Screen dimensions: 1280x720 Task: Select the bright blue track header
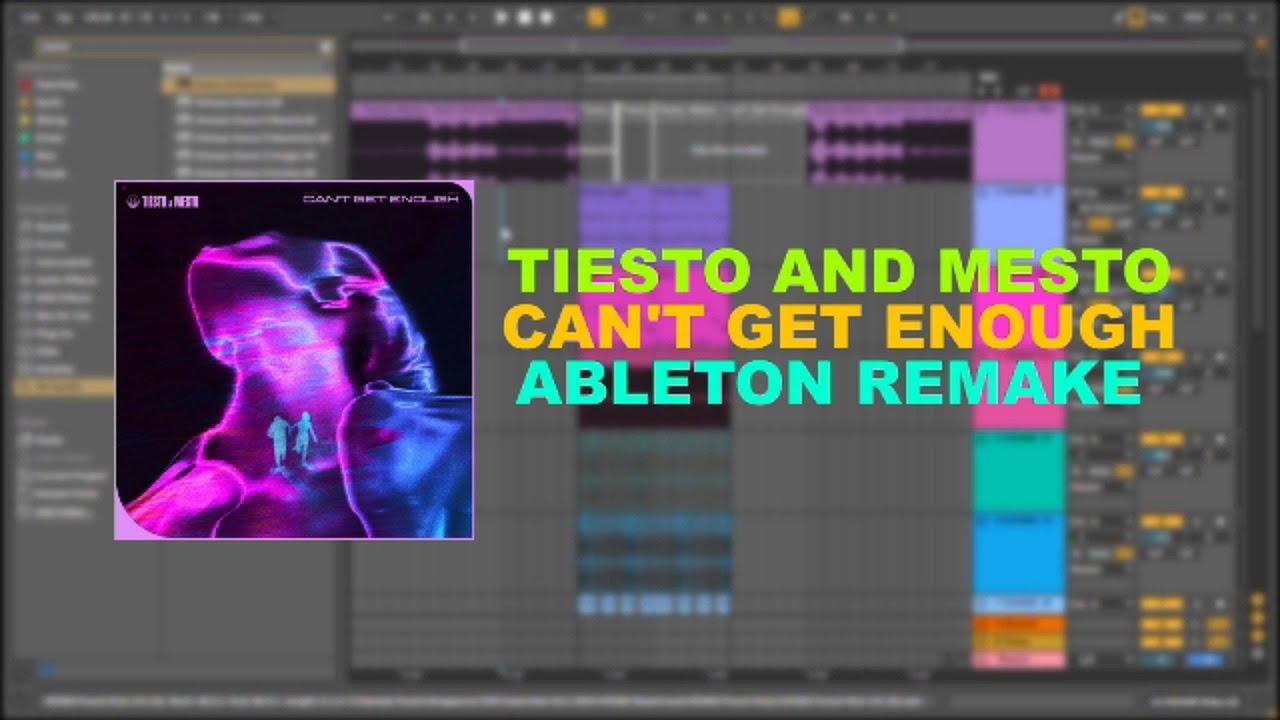pyautogui.click(x=1018, y=554)
